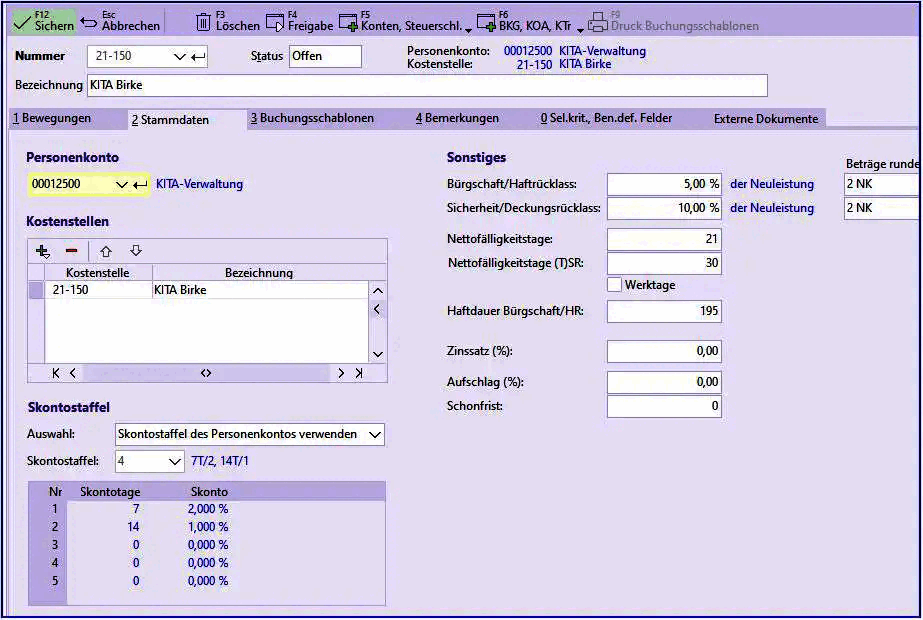
Task: Select the Kostenstelle cell 21-150
Action: pyautogui.click(x=98, y=290)
